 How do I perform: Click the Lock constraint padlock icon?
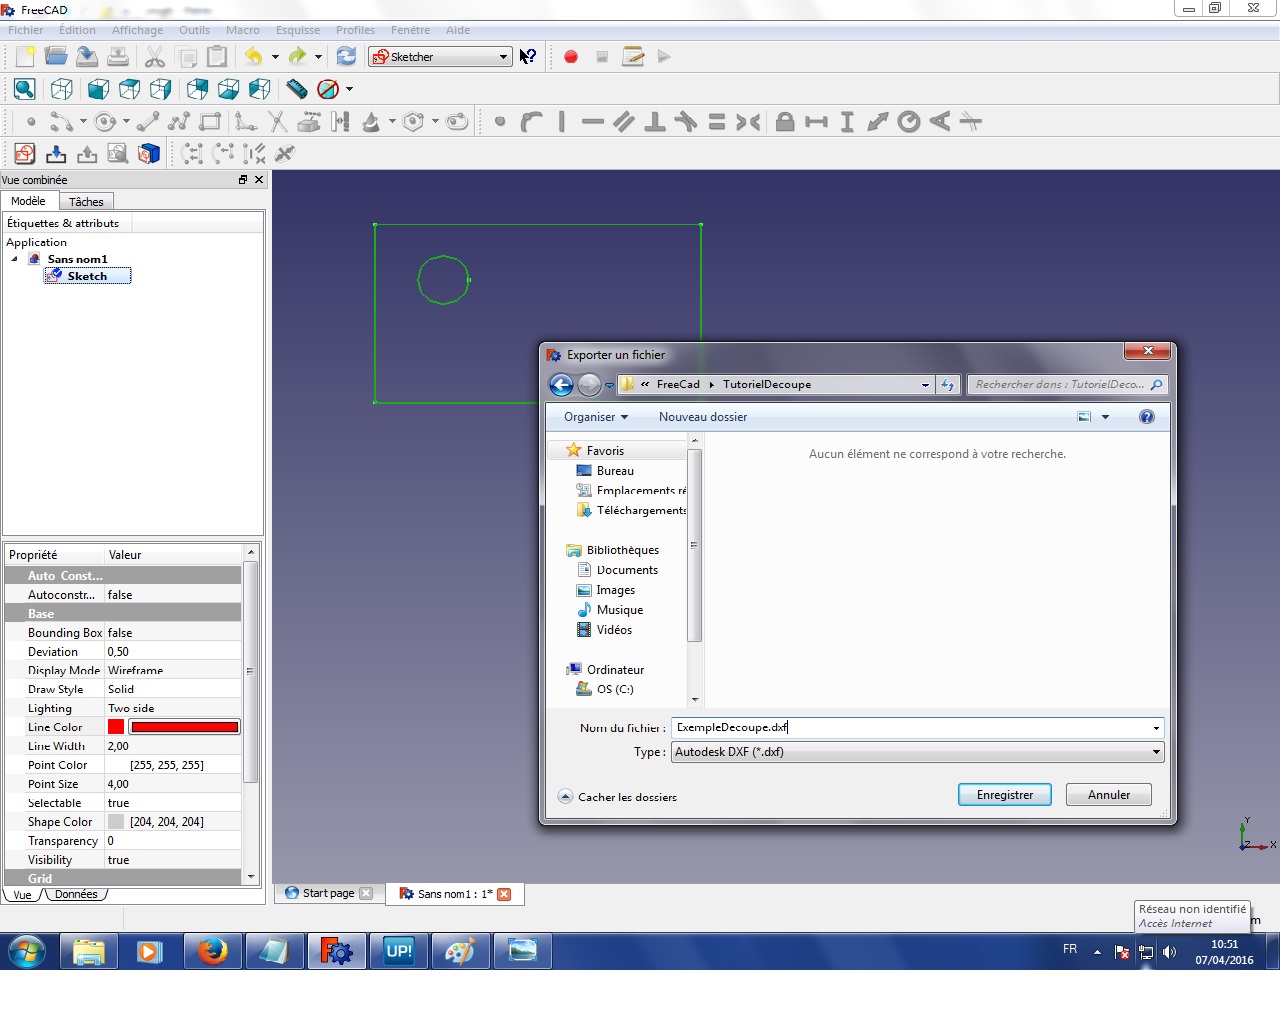[785, 122]
